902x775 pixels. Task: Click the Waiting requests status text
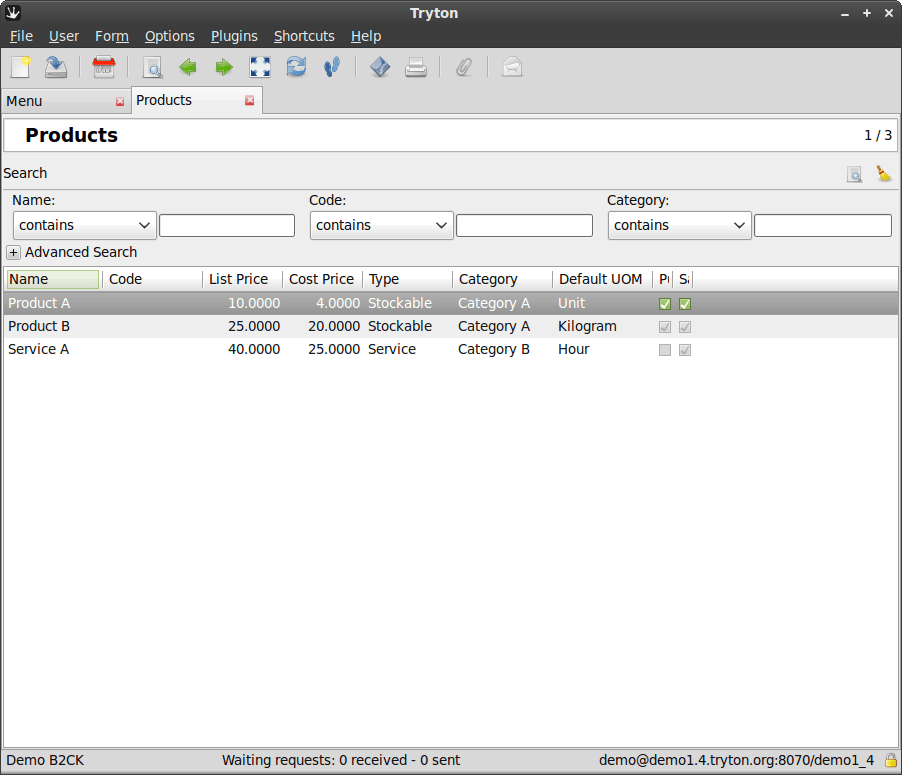click(x=341, y=760)
